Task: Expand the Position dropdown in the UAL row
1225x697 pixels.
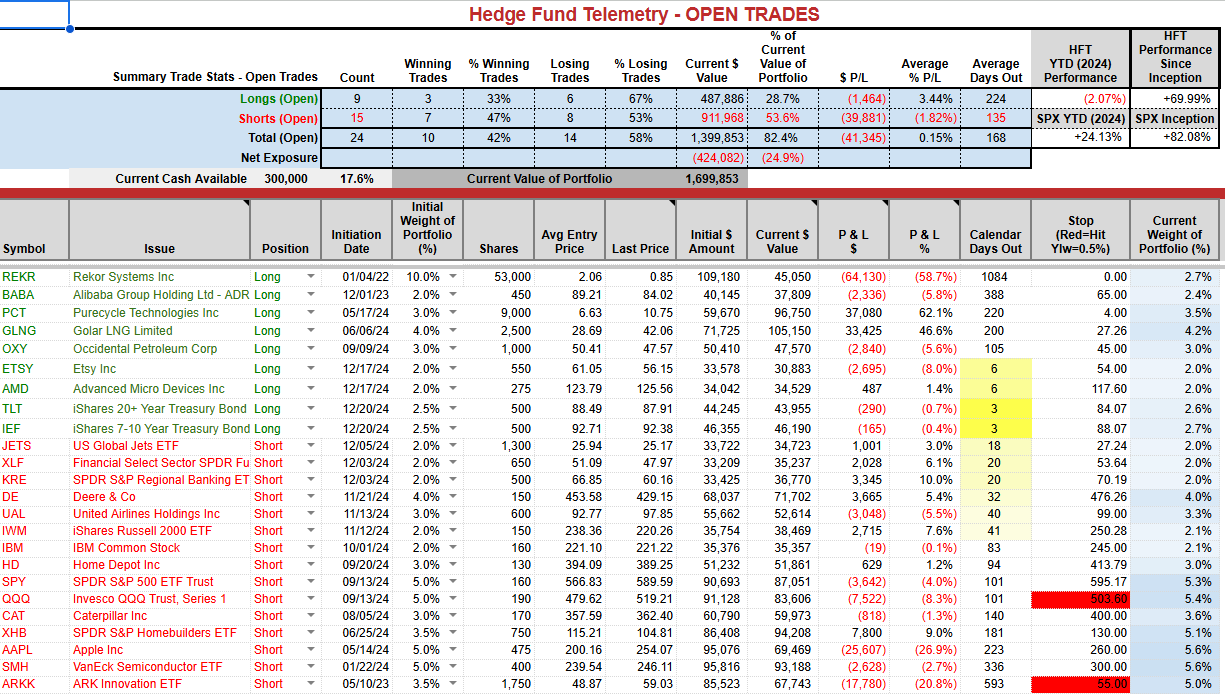Action: (310, 514)
